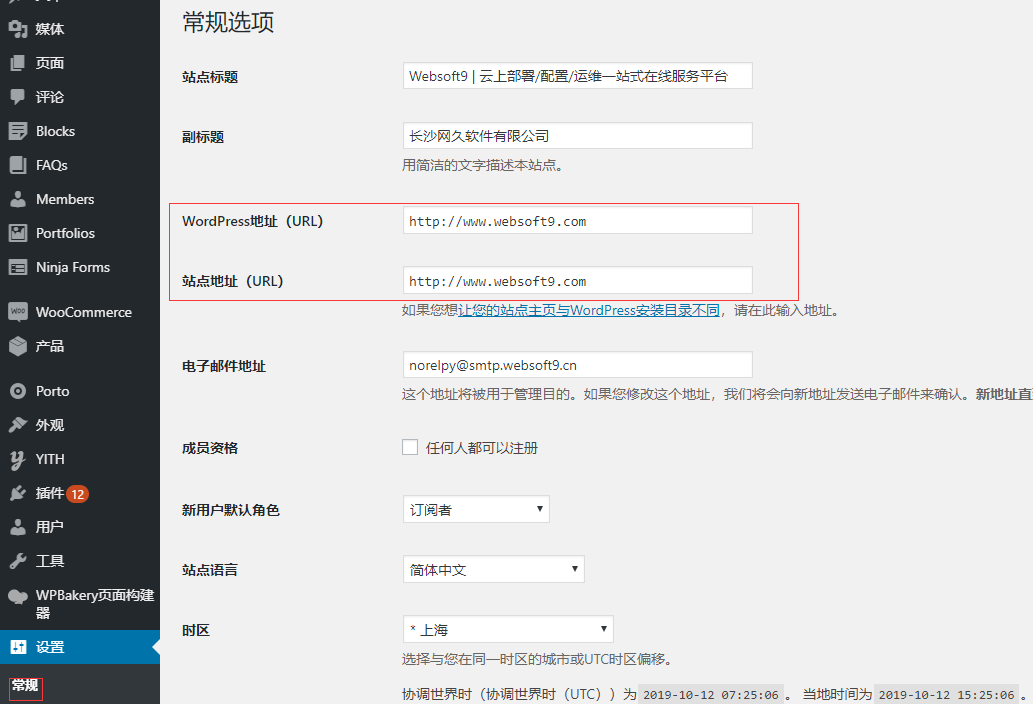Open the WooCommerce icon in the sidebar
This screenshot has width=1033, height=704.
pos(17,312)
